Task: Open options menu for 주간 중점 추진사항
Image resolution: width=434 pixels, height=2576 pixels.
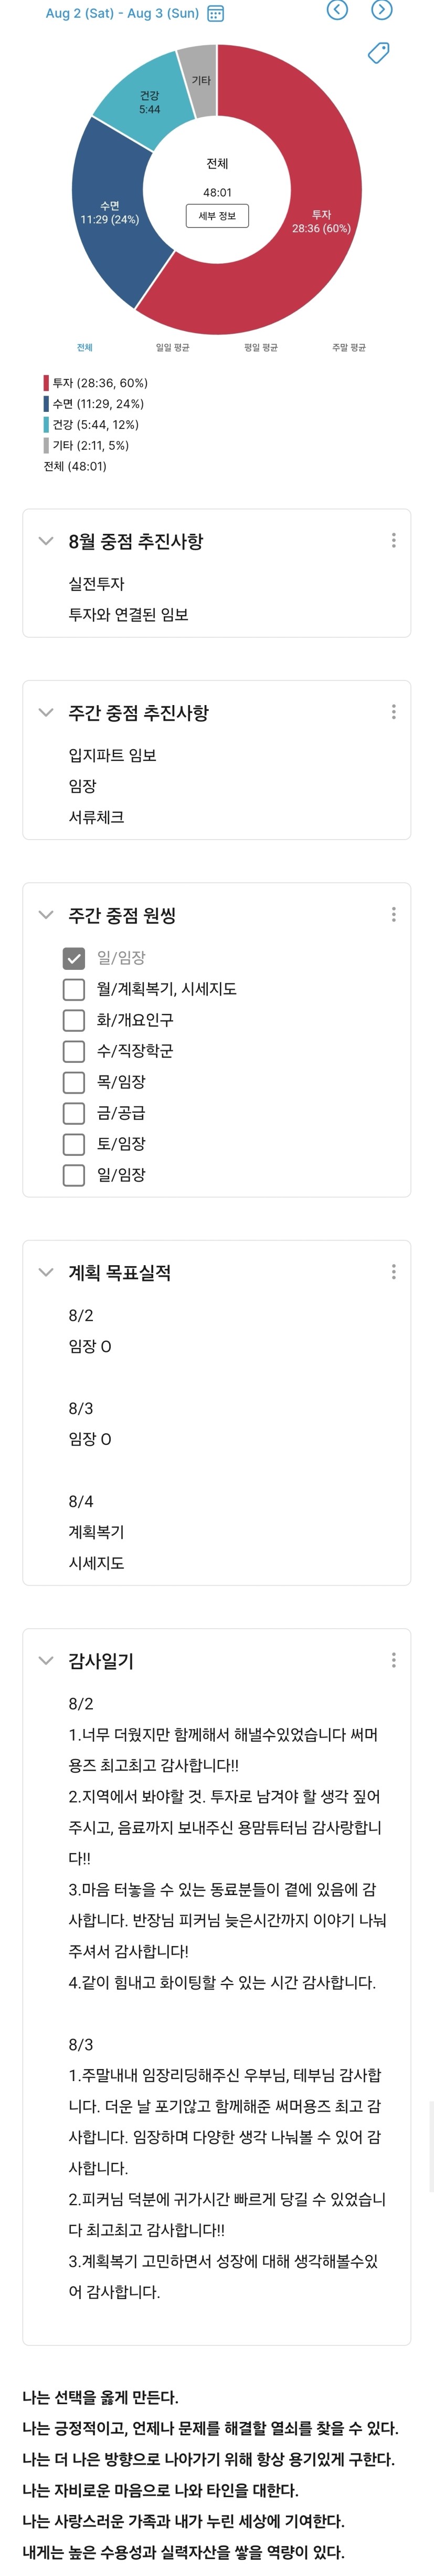Action: pos(393,712)
